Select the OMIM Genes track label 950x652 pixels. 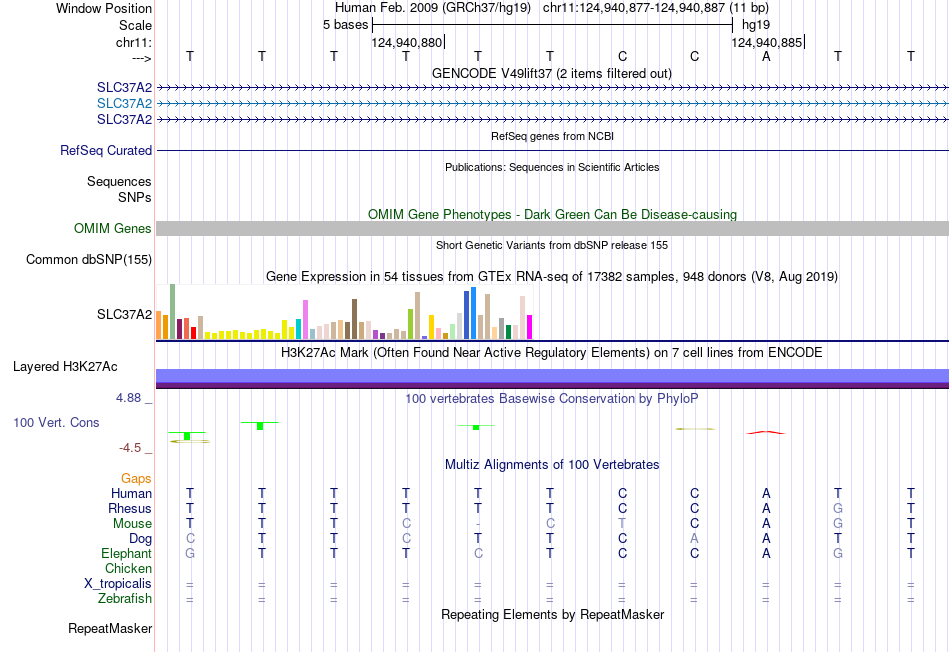(x=112, y=228)
